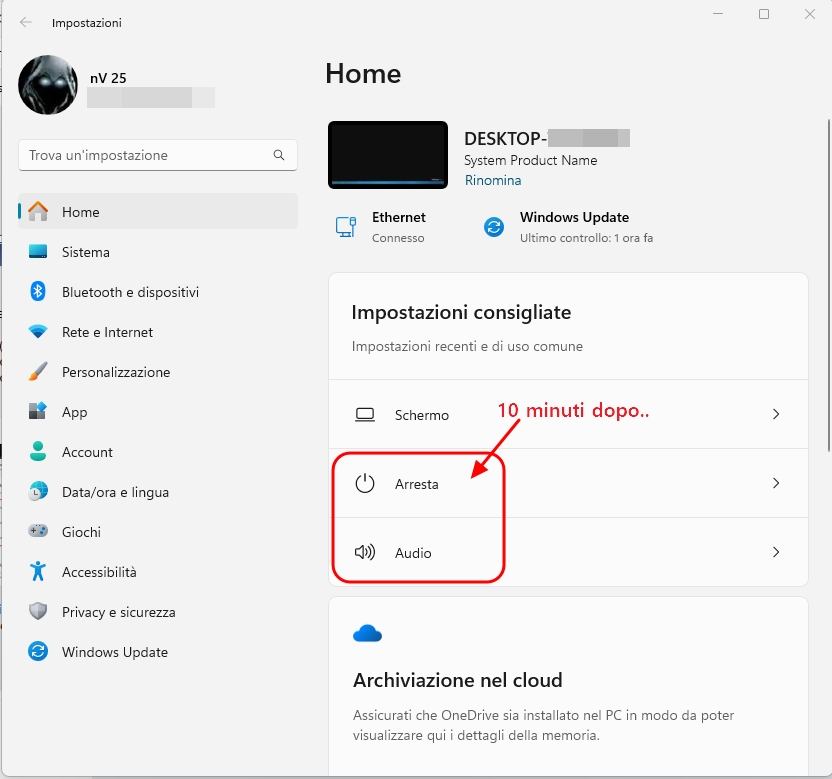Image resolution: width=832 pixels, height=779 pixels.
Task: Click the vertical scrollbar on the right
Action: click(829, 286)
